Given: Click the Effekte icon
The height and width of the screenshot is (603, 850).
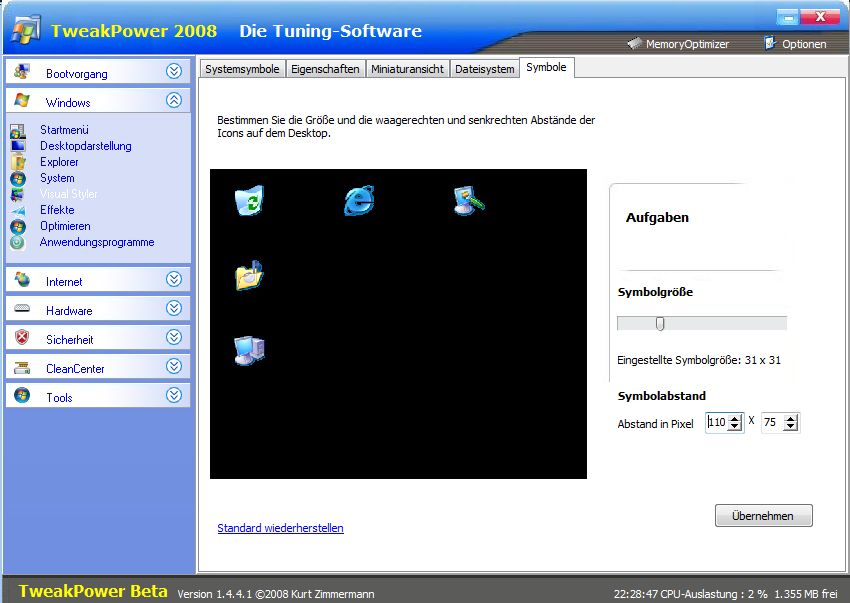Looking at the screenshot, I should pos(18,210).
